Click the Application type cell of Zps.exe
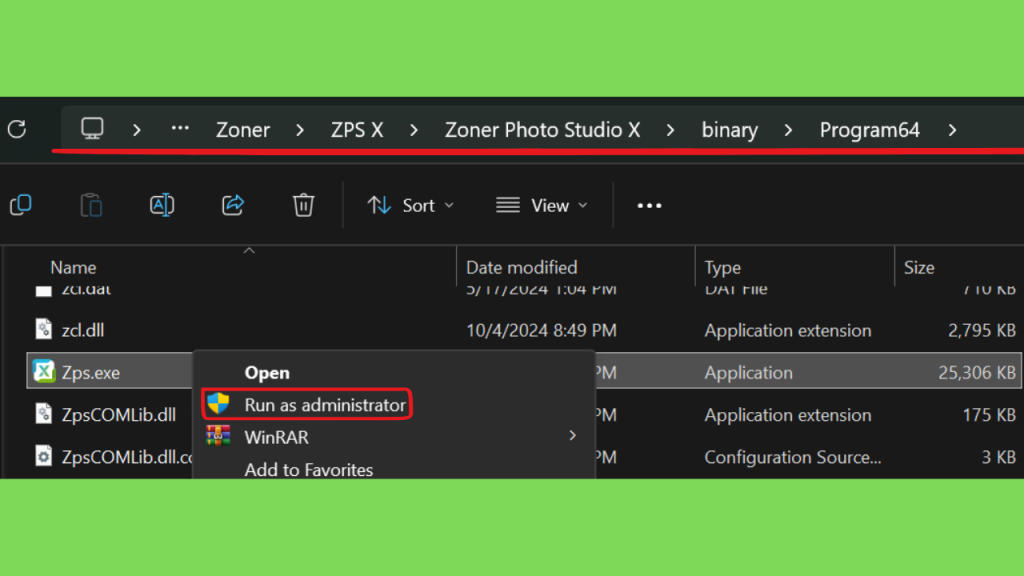This screenshot has width=1024, height=576. (x=748, y=373)
